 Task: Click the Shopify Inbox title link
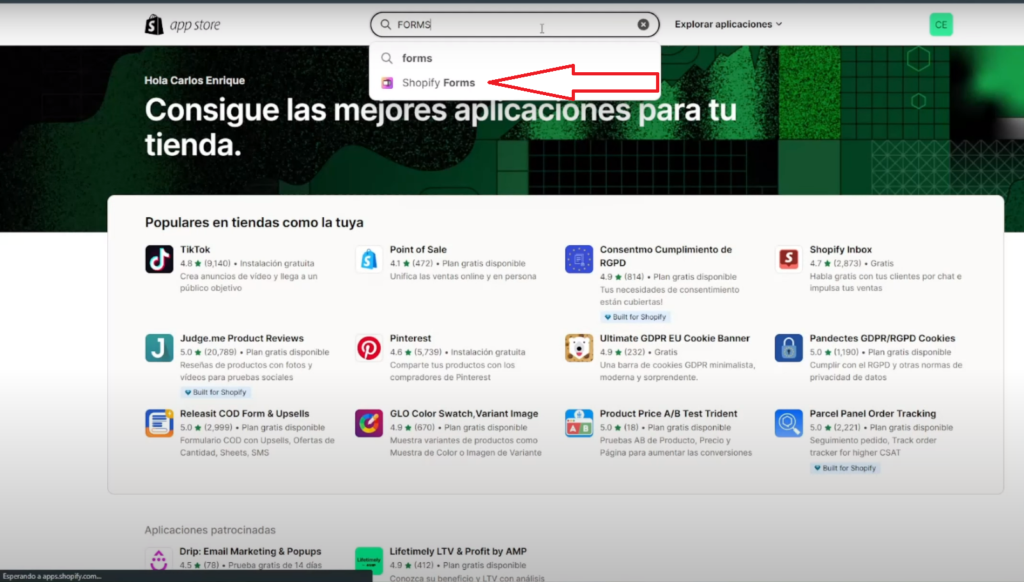tap(840, 250)
